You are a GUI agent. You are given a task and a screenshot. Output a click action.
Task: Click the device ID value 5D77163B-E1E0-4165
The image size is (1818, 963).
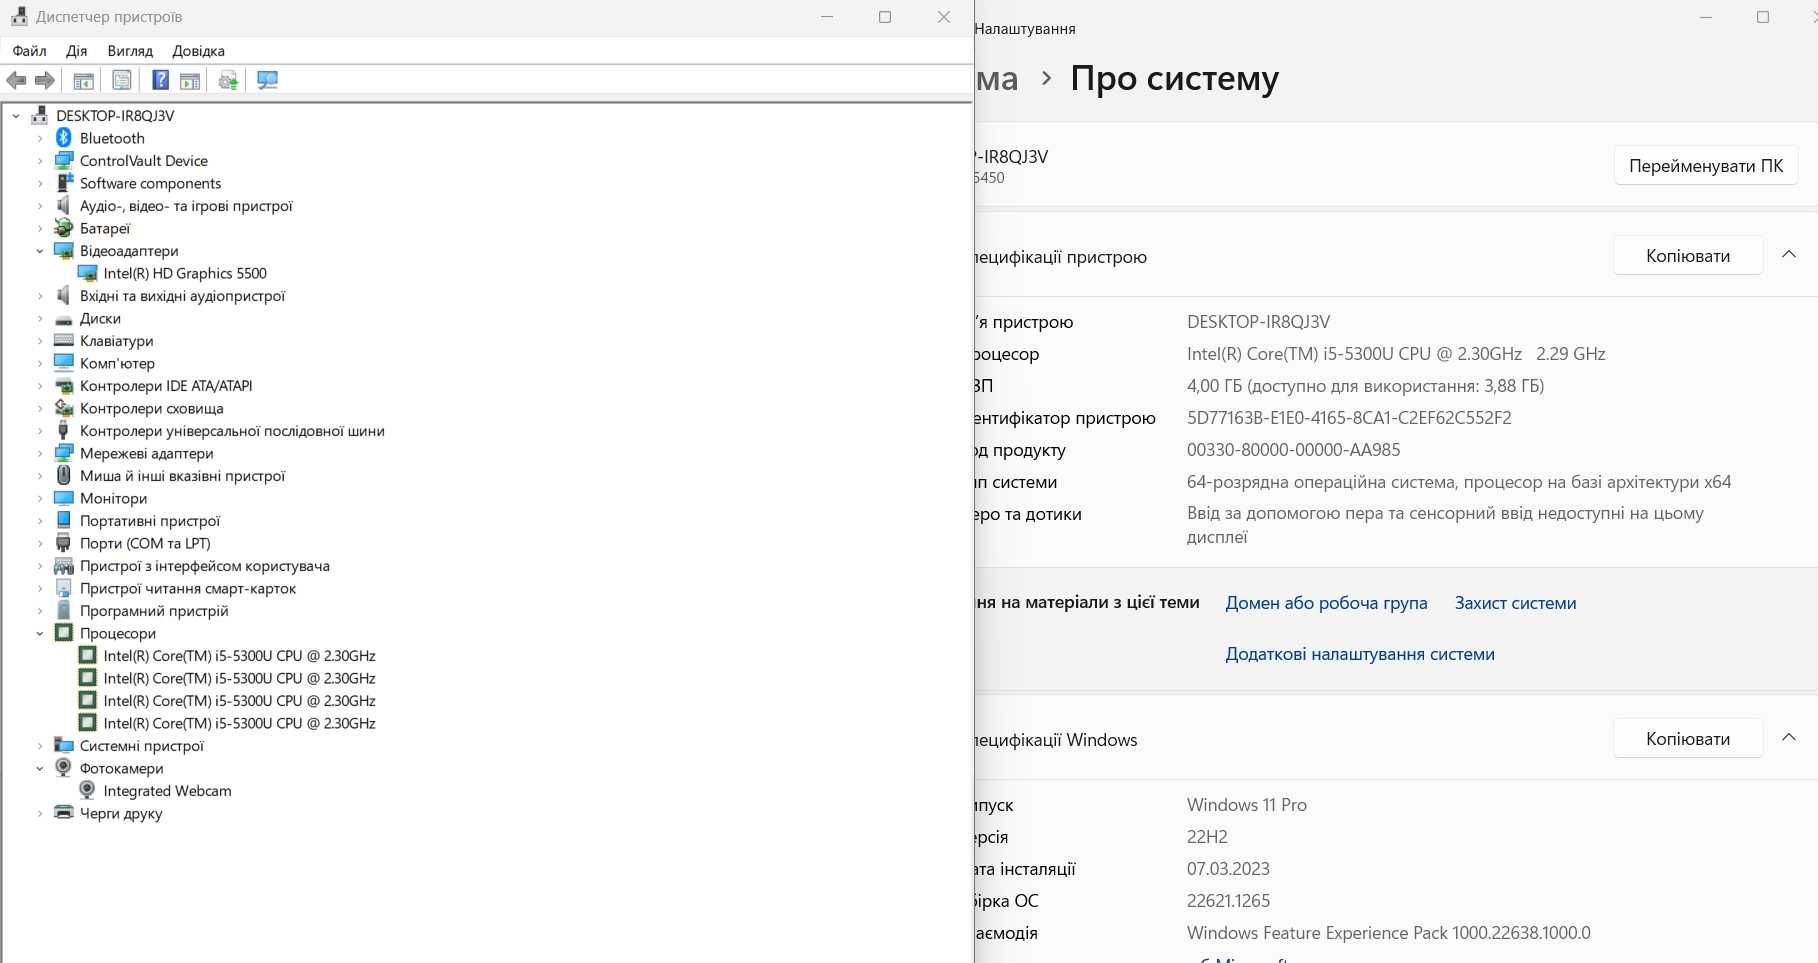[x=1349, y=418]
